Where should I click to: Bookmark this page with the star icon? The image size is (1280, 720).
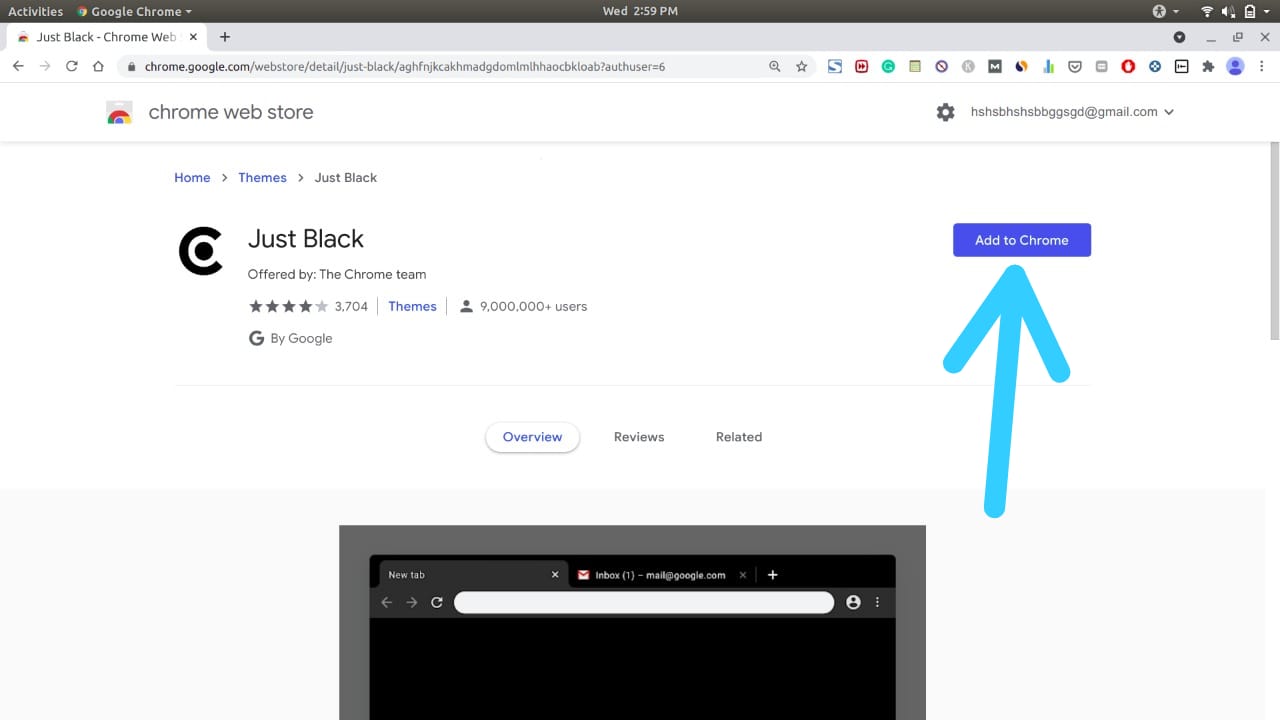801,66
